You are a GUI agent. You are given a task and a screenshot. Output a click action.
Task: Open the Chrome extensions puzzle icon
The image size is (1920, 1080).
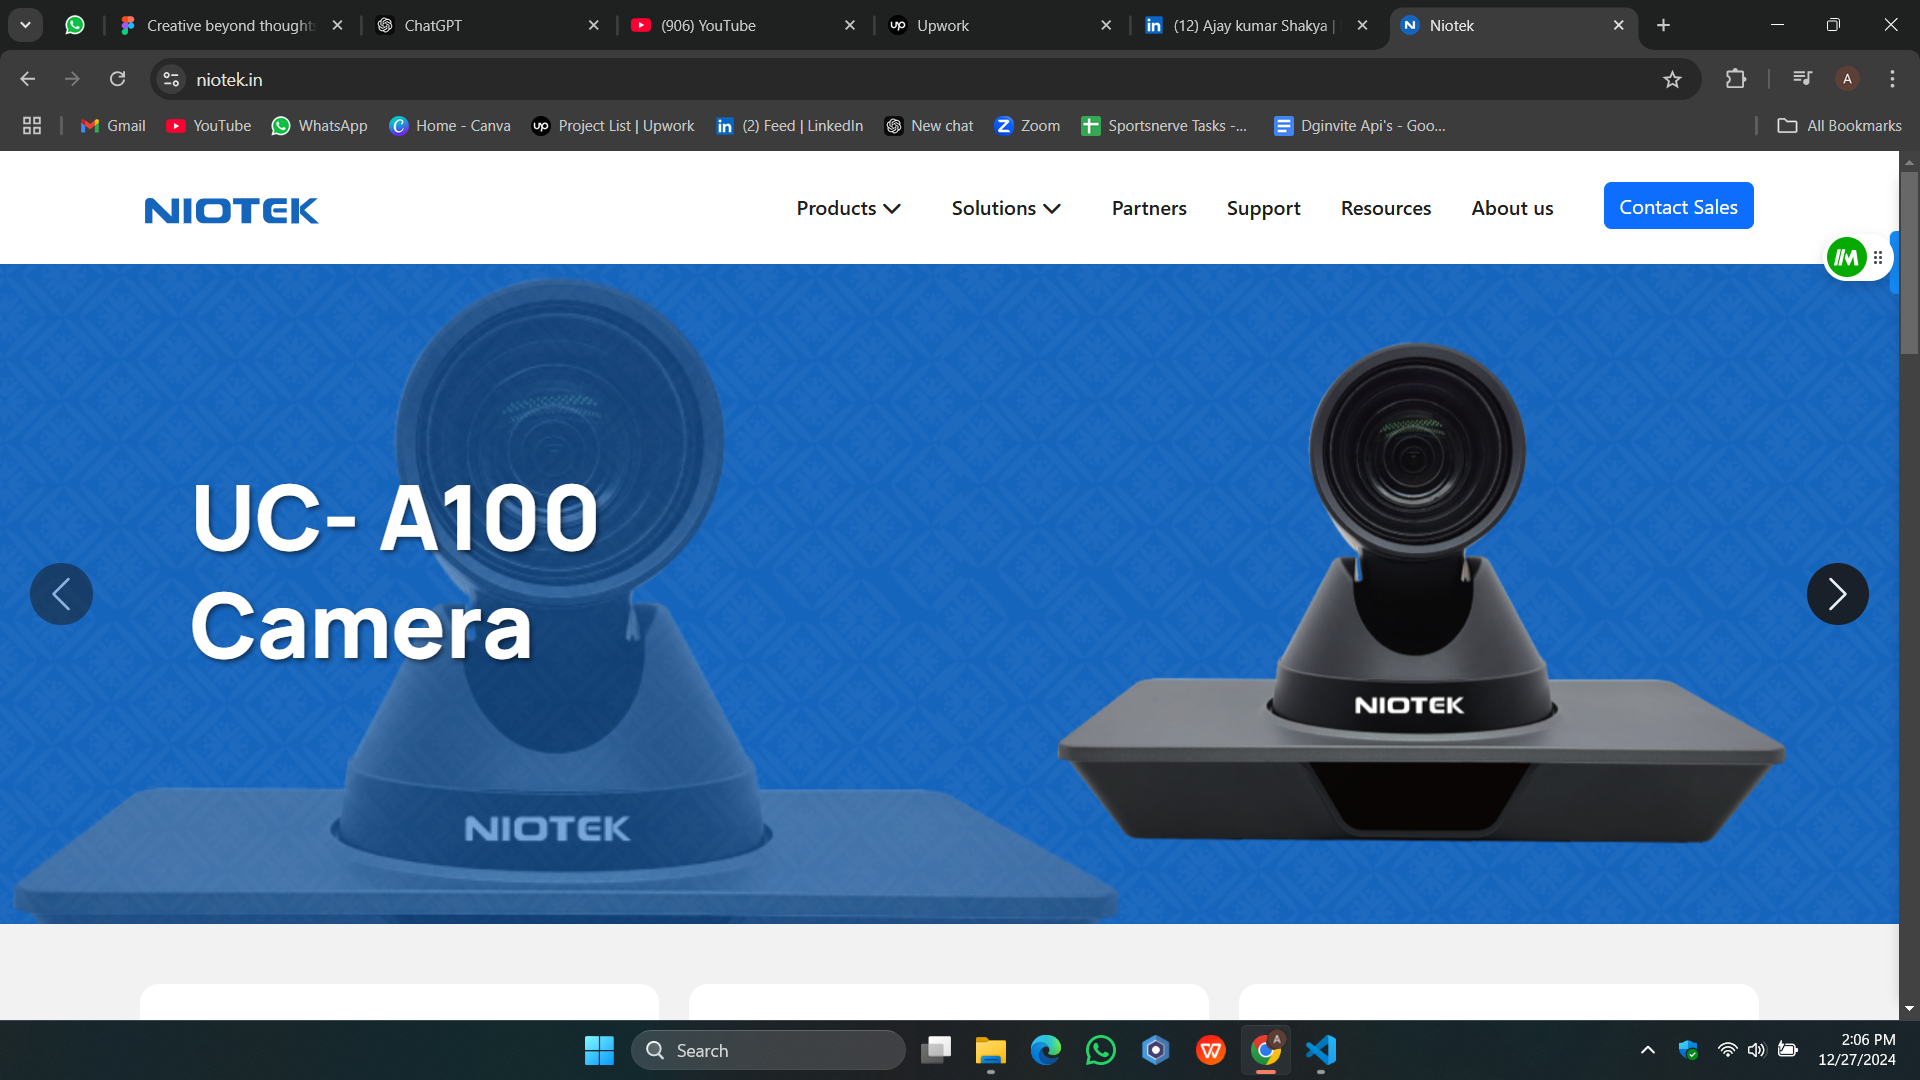1736,79
